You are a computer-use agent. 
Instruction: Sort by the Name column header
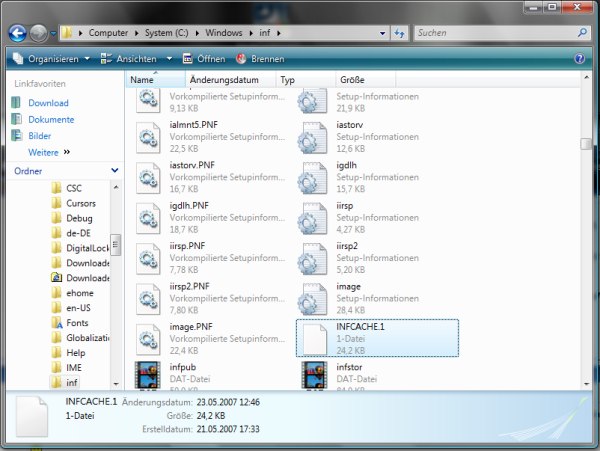[155, 80]
